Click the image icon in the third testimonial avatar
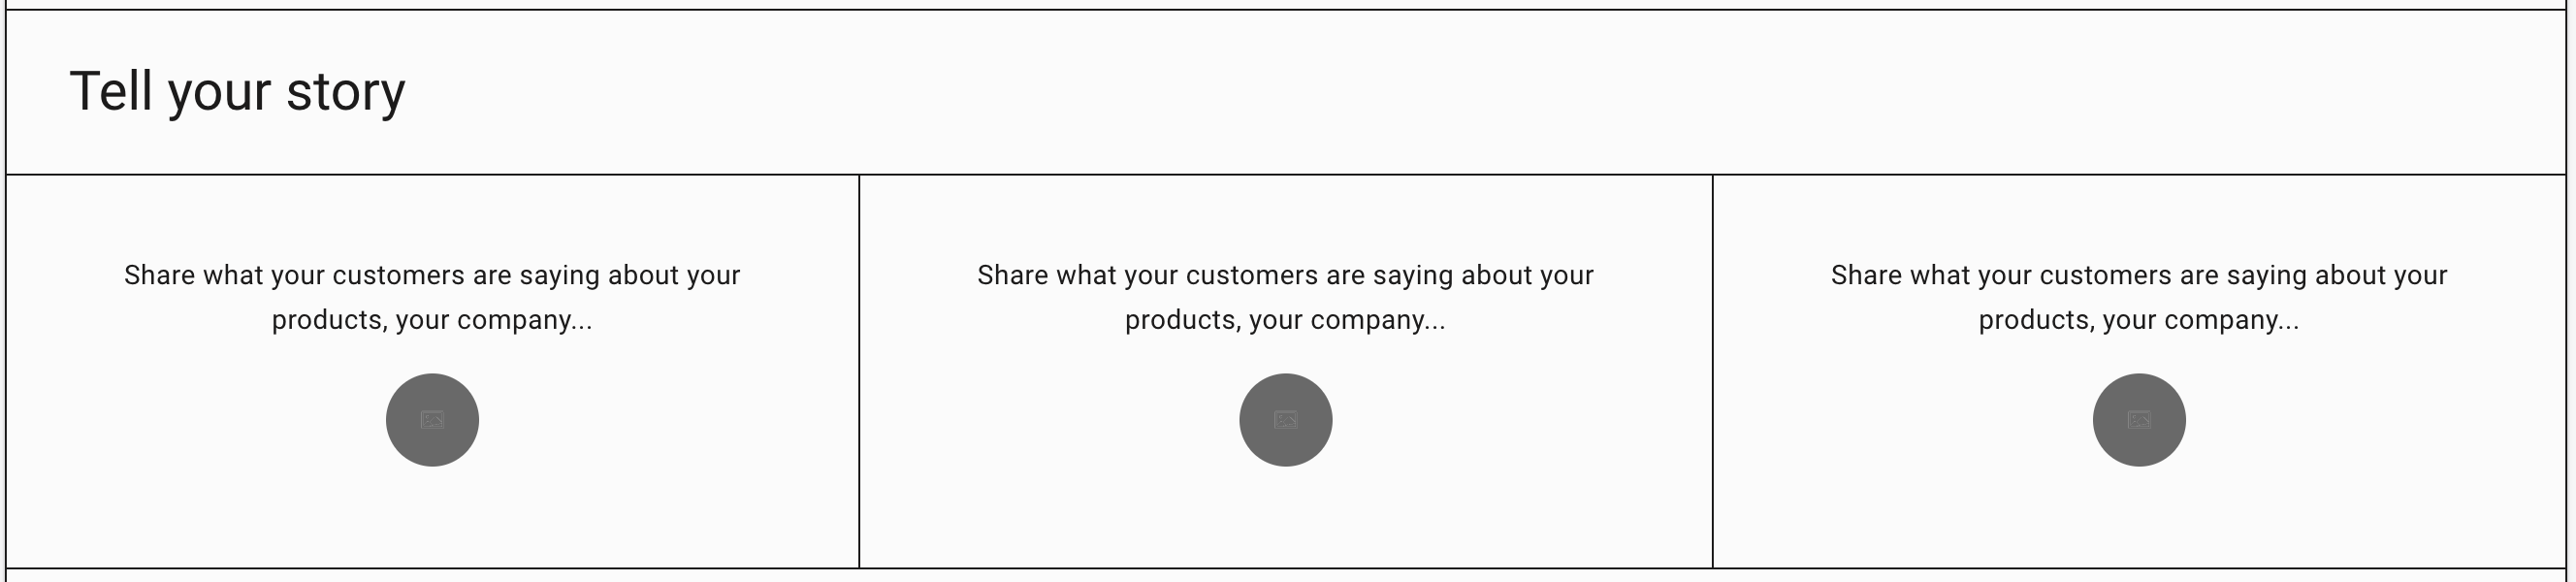The width and height of the screenshot is (2576, 582). [x=2139, y=420]
